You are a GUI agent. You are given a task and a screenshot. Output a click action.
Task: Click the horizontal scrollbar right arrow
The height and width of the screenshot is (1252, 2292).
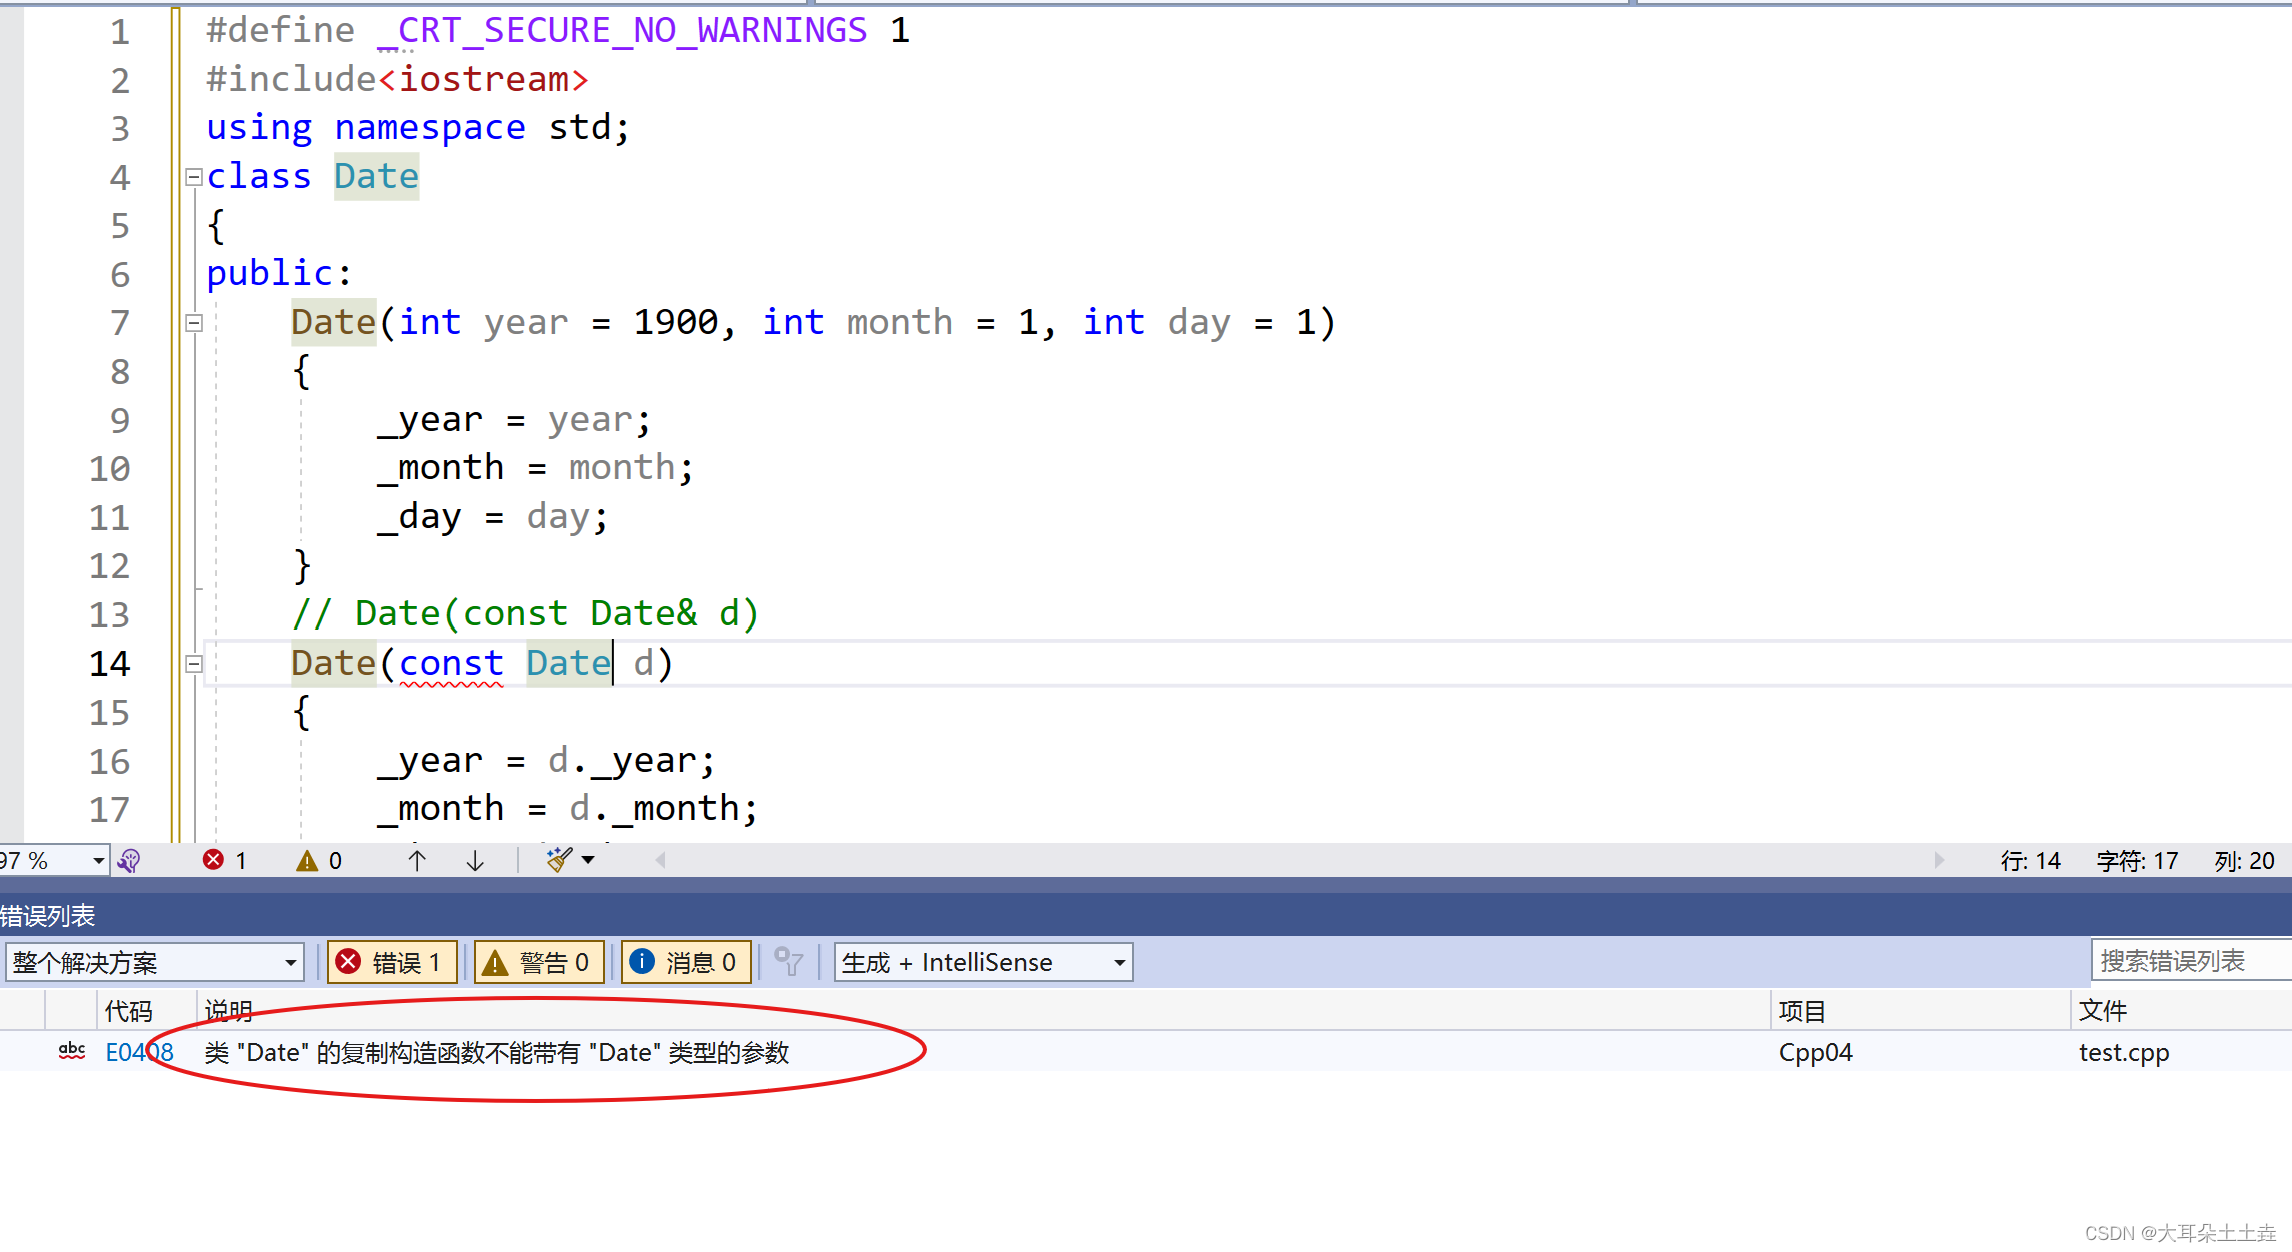click(1939, 860)
